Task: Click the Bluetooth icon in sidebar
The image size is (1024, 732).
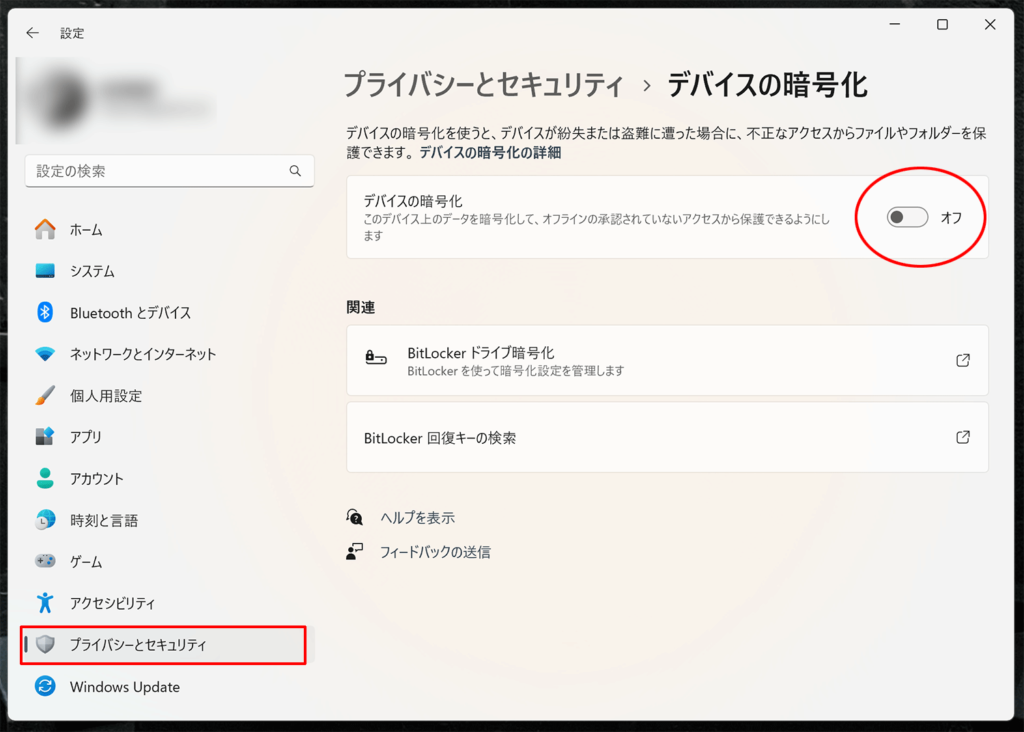Action: [45, 313]
